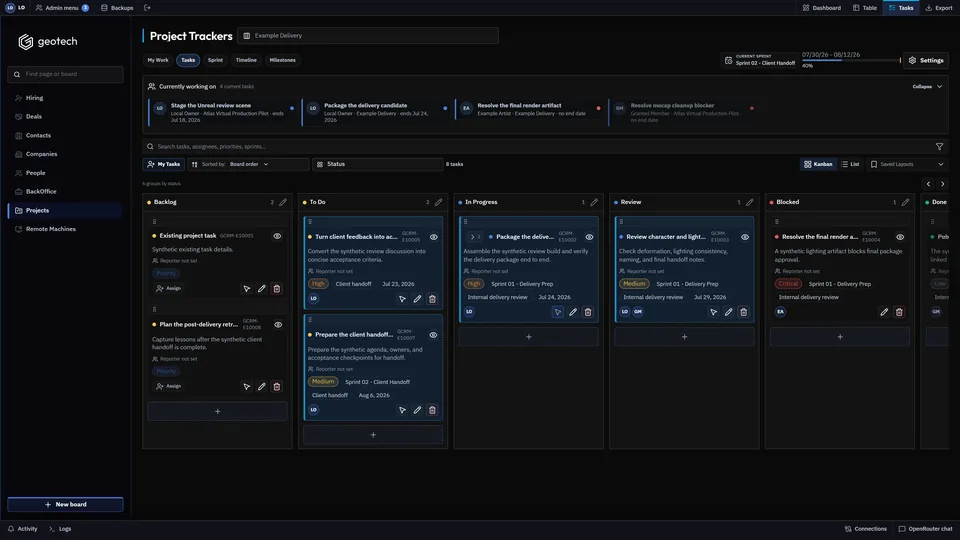Image resolution: width=960 pixels, height=540 pixels.
Task: Toggle eye on Existing project task card
Action: [x=277, y=236]
